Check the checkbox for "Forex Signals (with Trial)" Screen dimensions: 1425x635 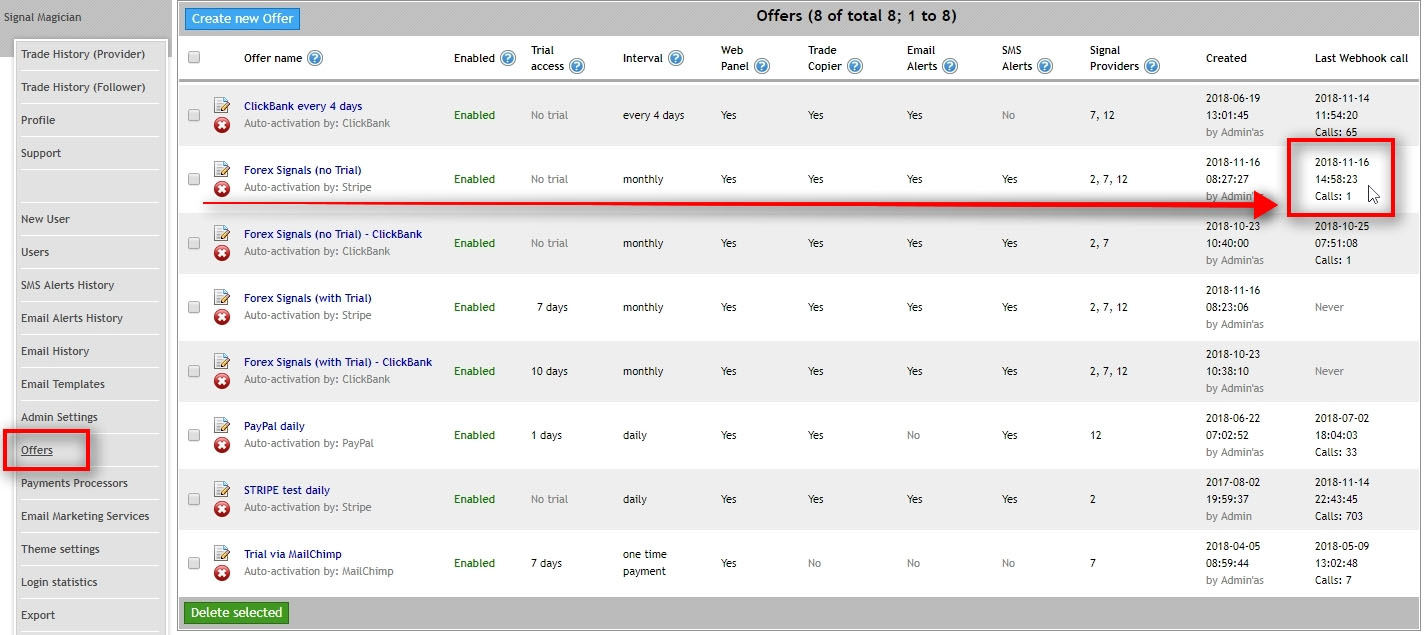point(194,307)
